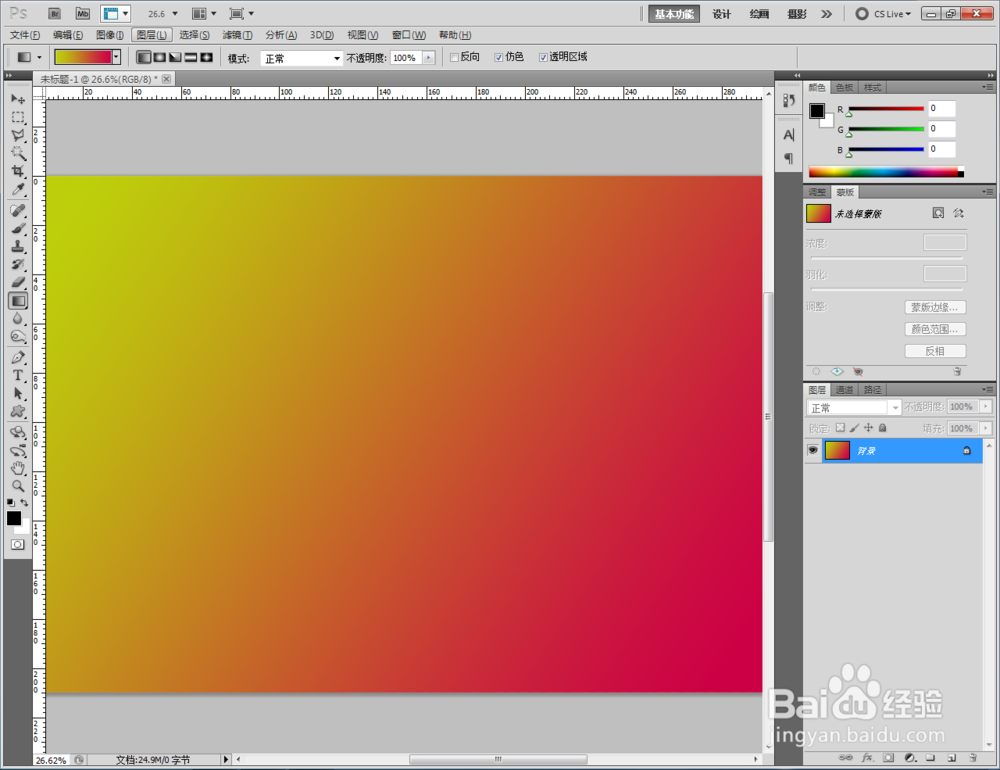Open the gradient picker dropdown arrow
The image size is (1000, 770).
(116, 57)
